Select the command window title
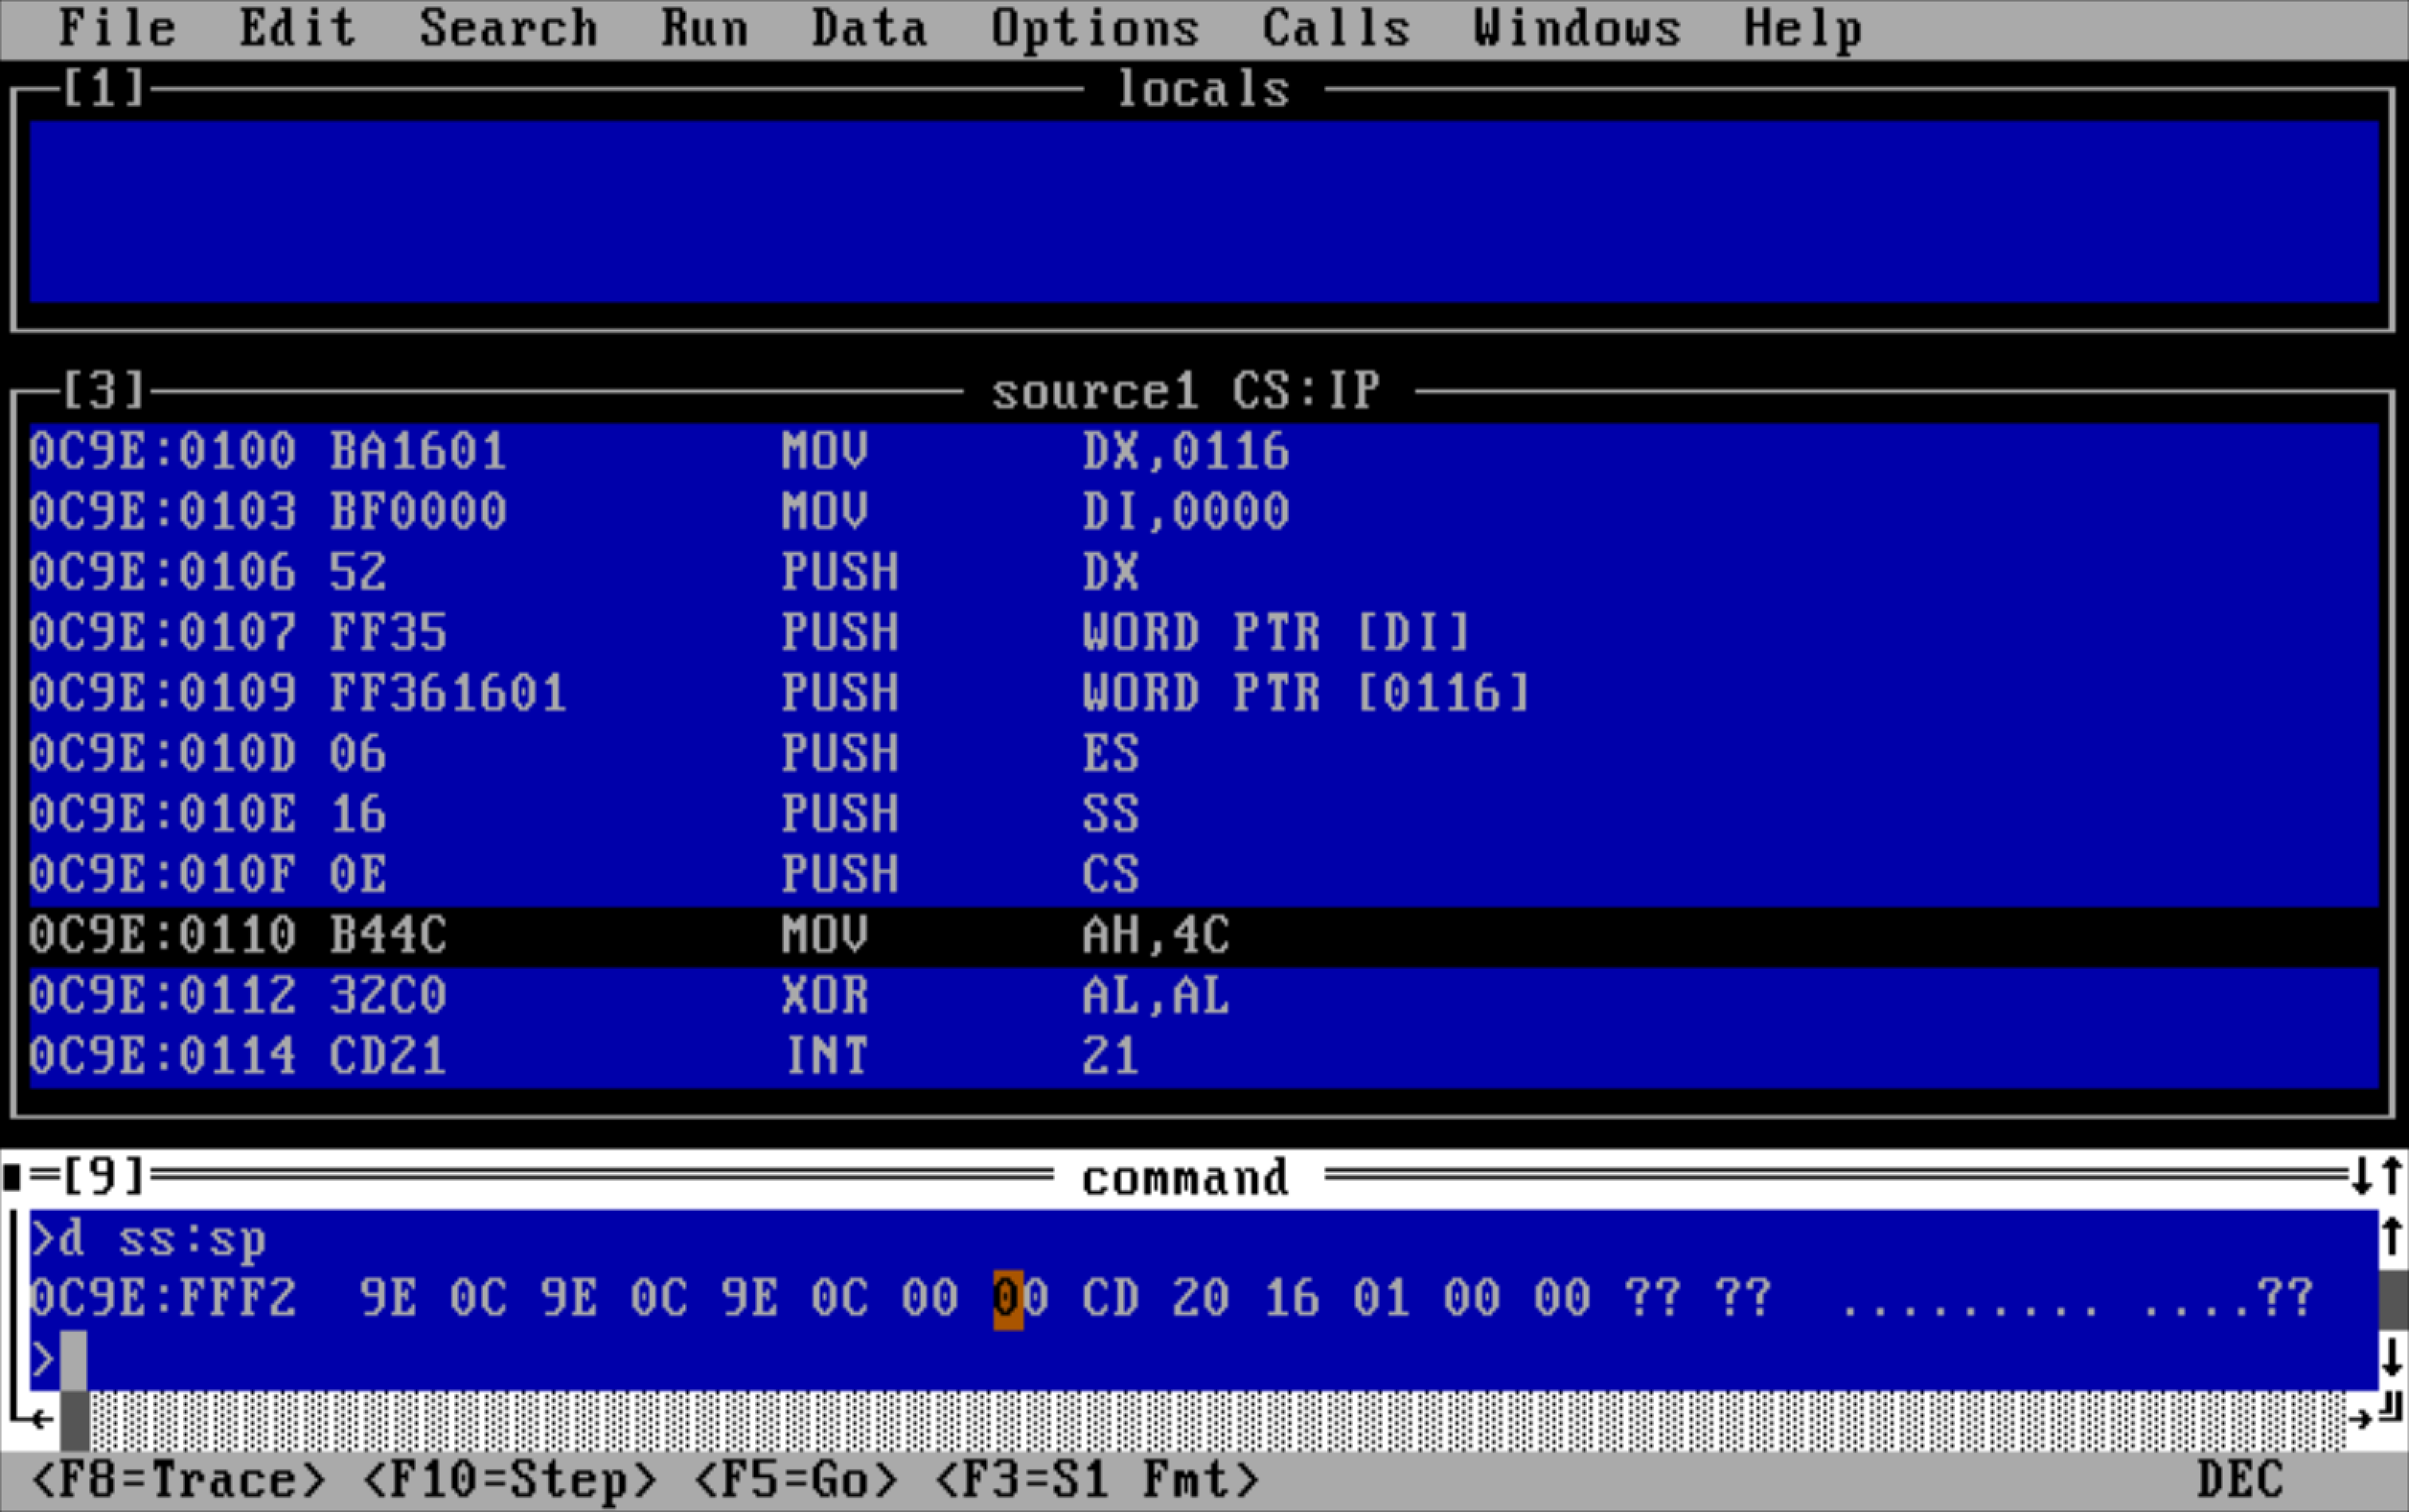The width and height of the screenshot is (2409, 1512). [1187, 1178]
